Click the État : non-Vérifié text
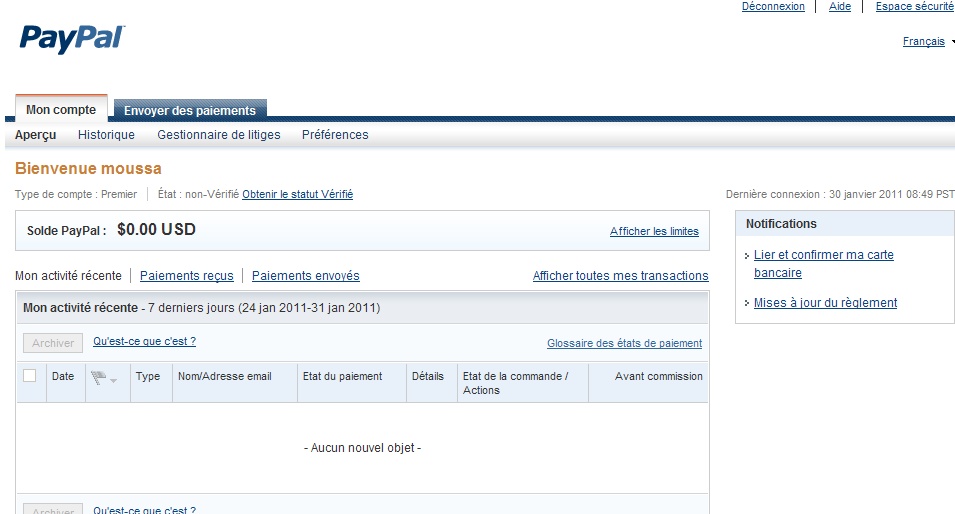 point(199,194)
